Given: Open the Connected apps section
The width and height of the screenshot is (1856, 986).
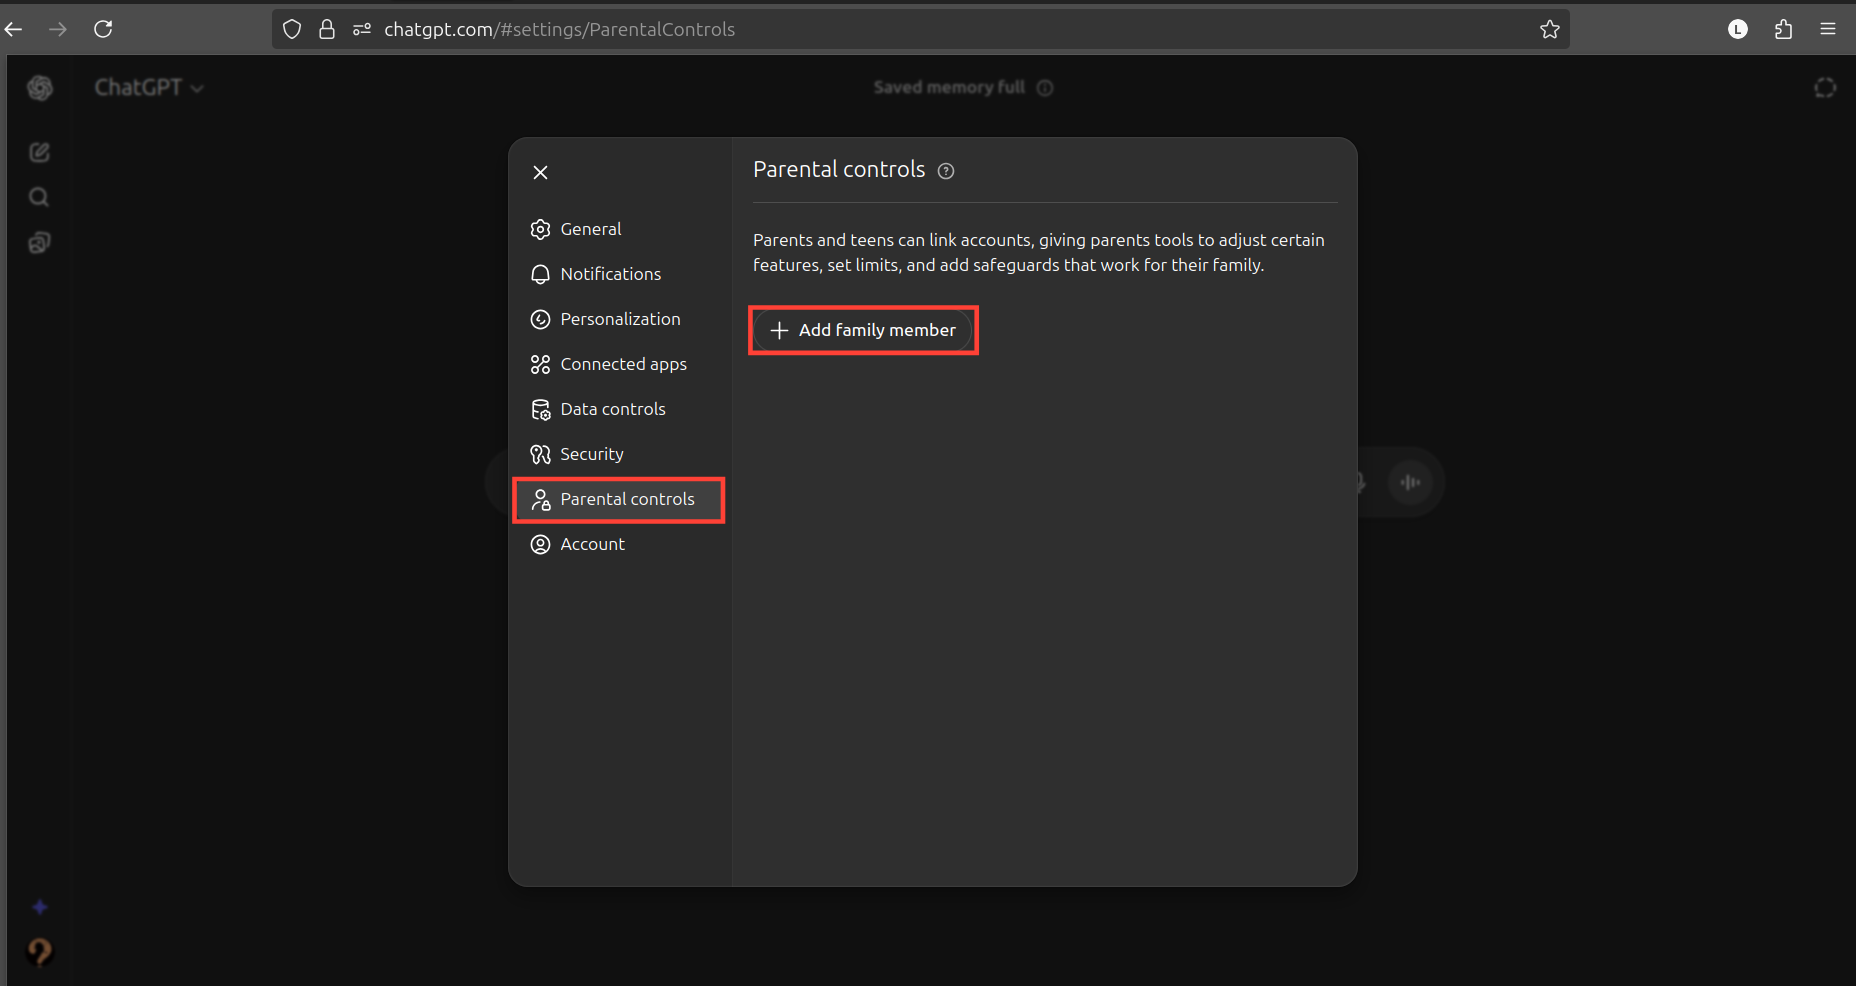Looking at the screenshot, I should point(622,364).
